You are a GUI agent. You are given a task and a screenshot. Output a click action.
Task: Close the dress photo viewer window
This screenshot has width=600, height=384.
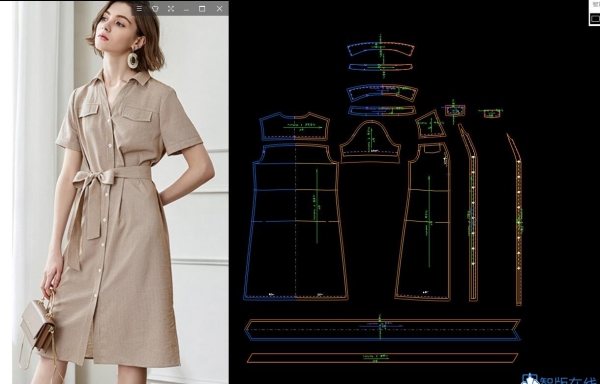click(x=219, y=8)
